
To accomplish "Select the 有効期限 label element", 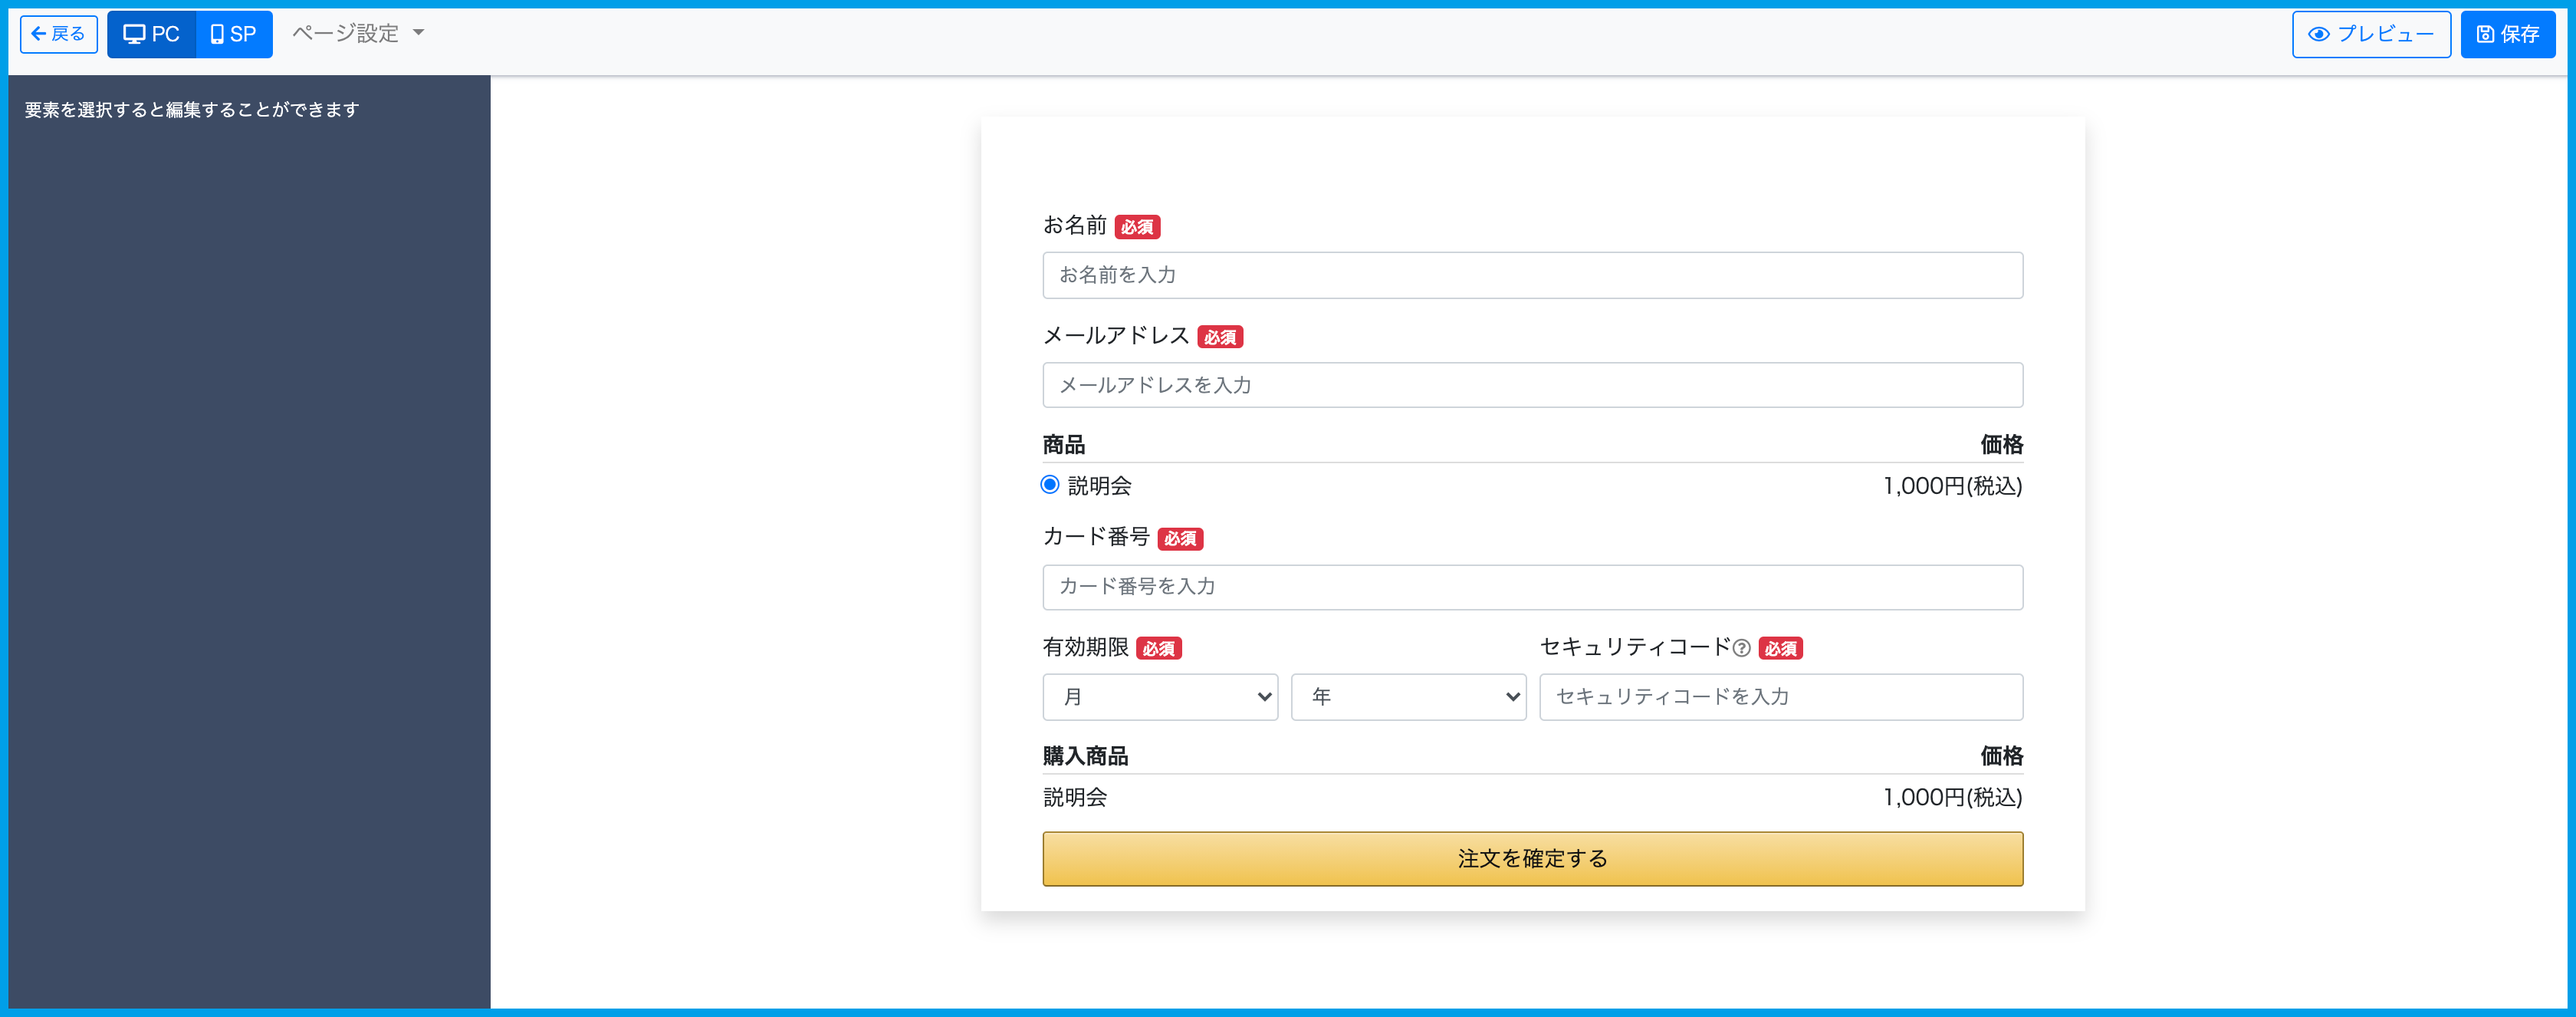I will pyautogui.click(x=1085, y=648).
